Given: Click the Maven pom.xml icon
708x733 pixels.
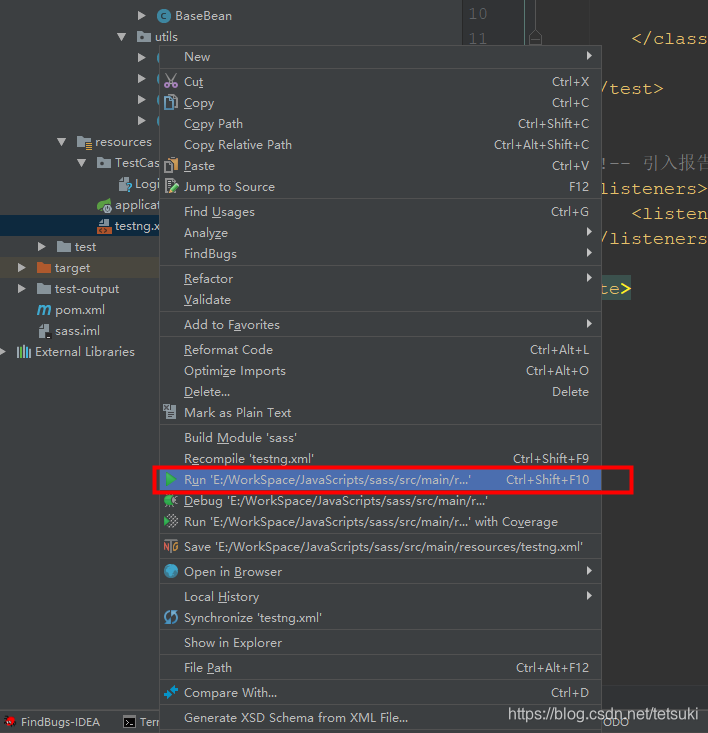Looking at the screenshot, I should [44, 309].
